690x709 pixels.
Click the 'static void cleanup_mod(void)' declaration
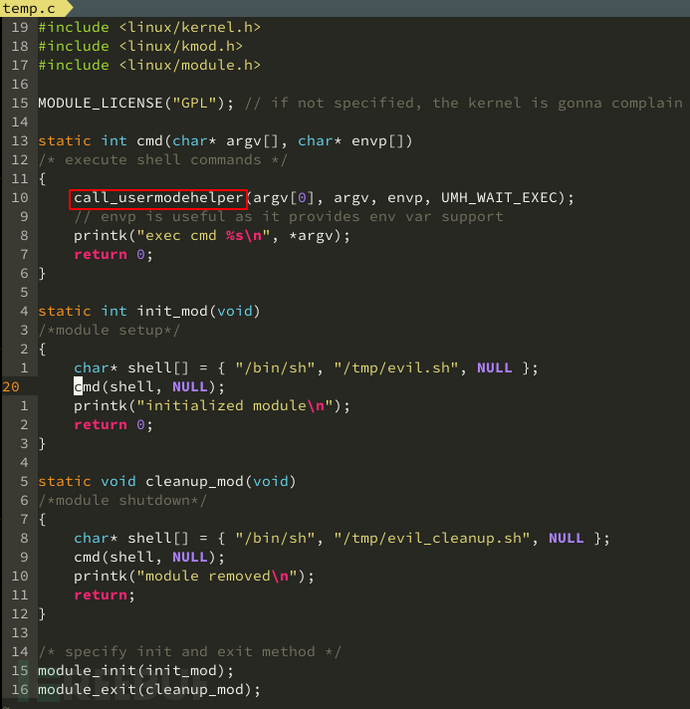(167, 482)
